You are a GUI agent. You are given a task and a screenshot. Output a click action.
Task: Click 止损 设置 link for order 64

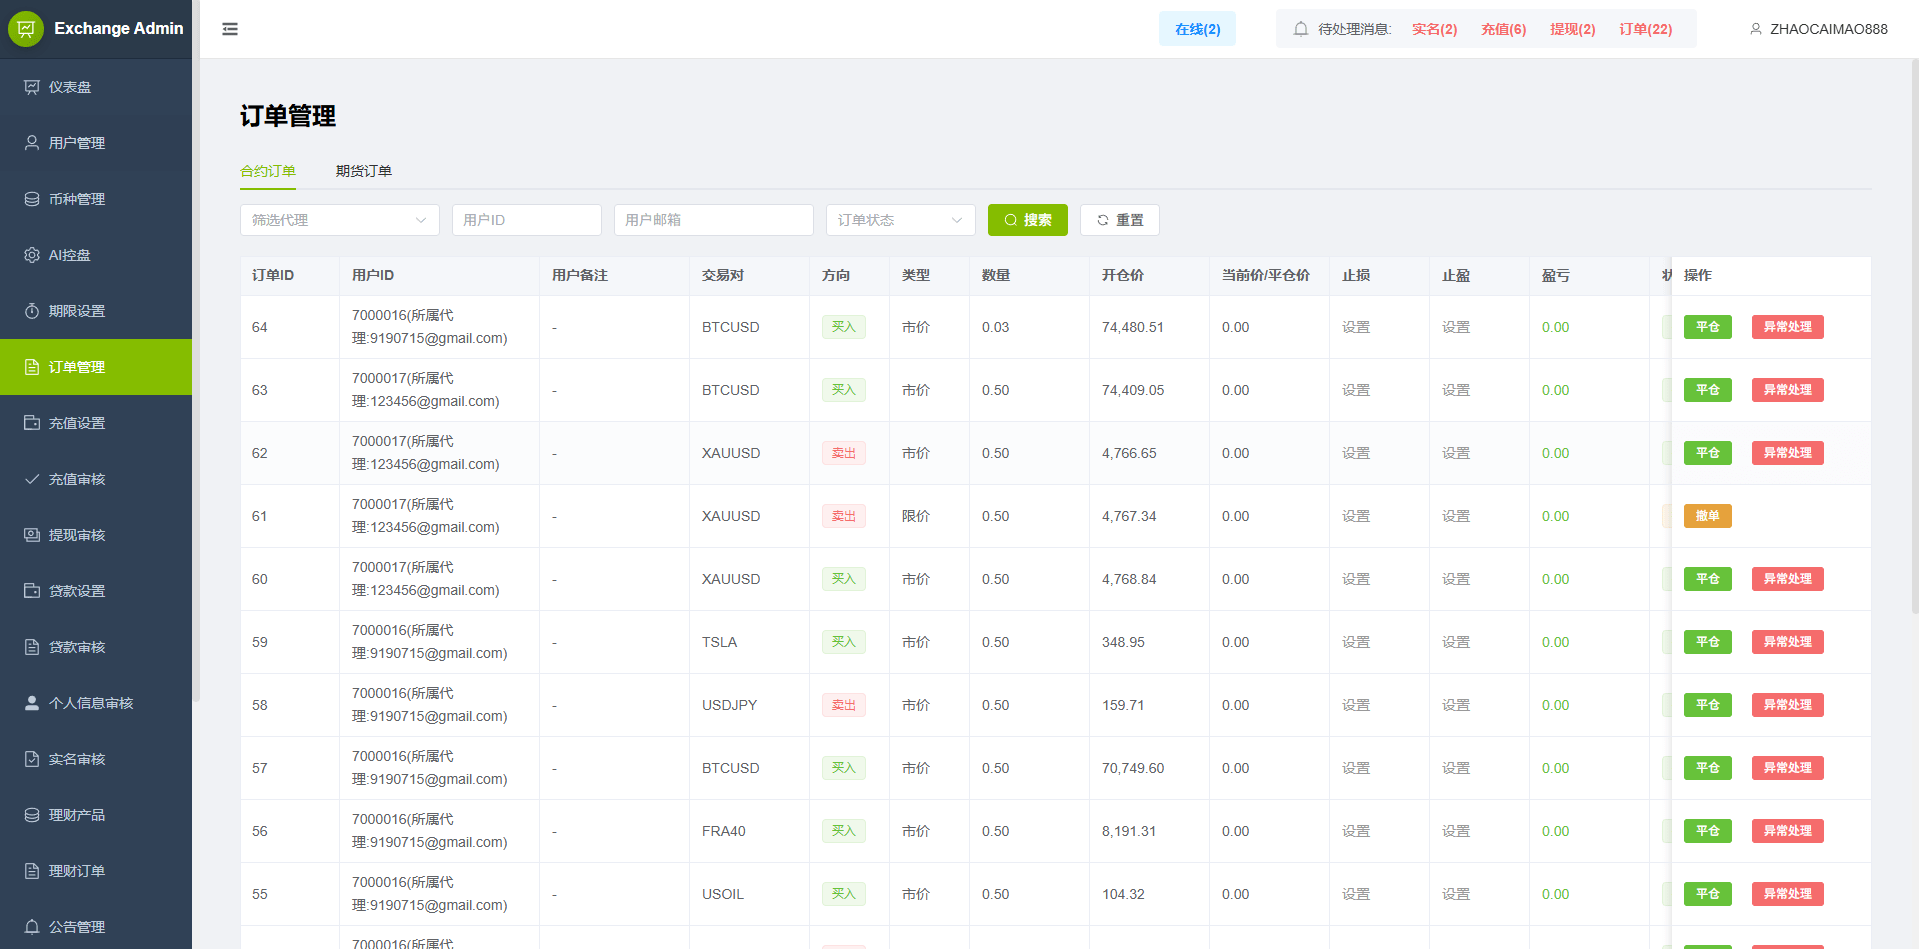tap(1356, 327)
